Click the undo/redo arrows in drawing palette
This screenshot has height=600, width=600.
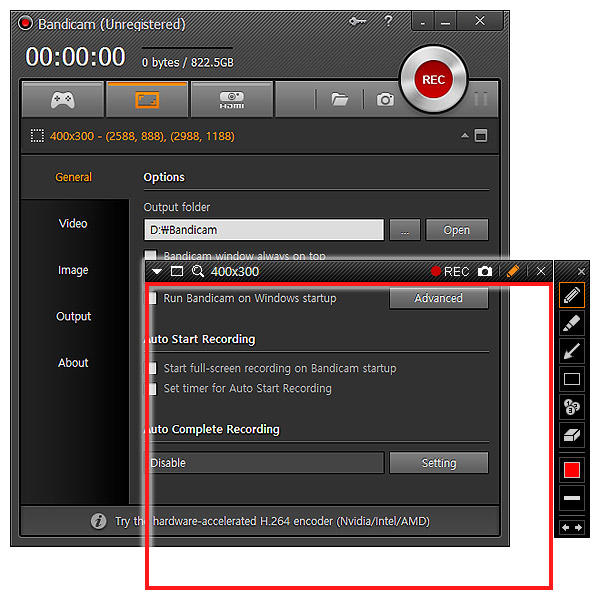(572, 528)
